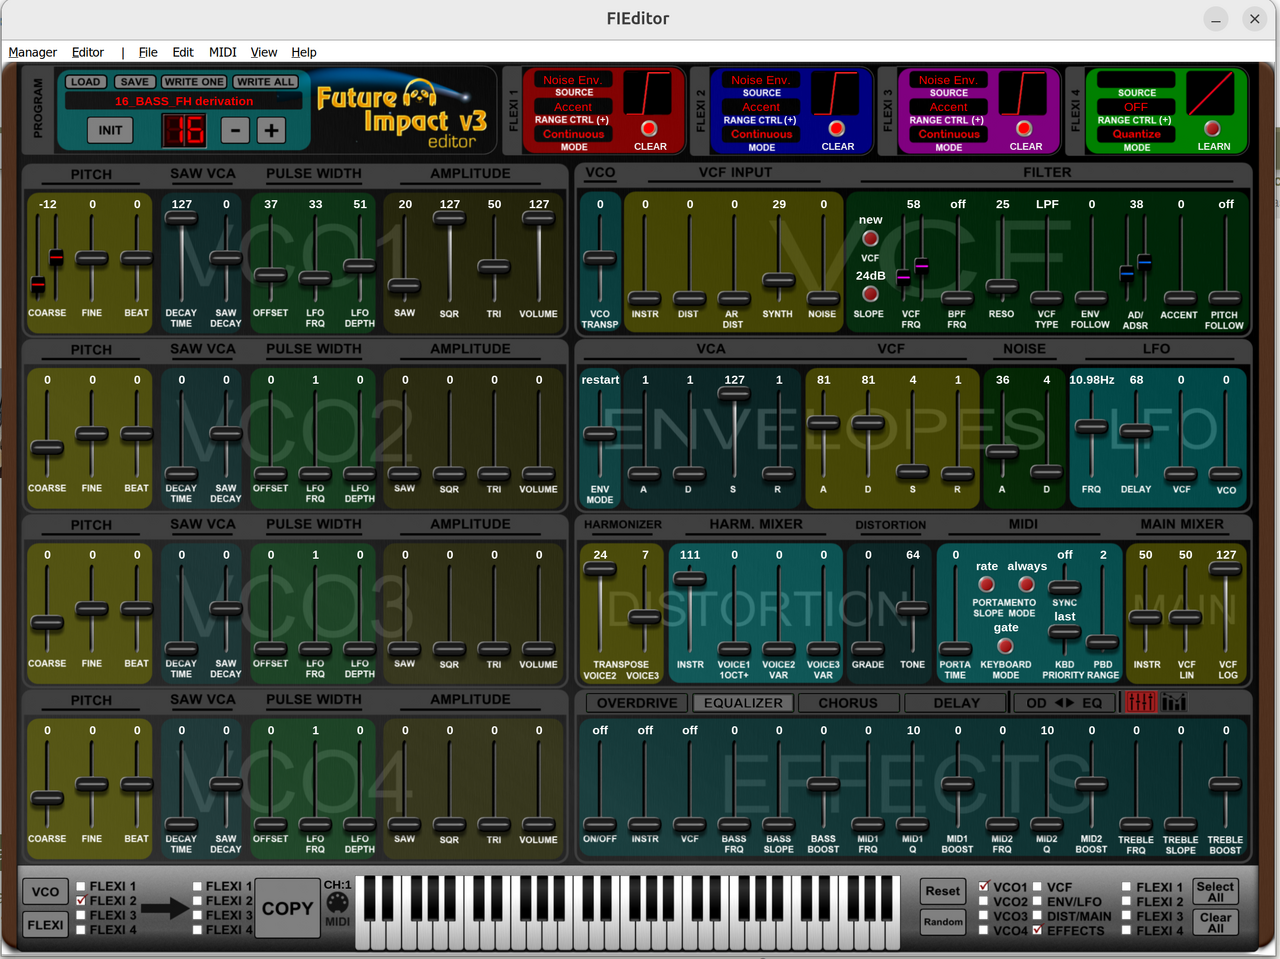Click the MIDI DIN connector icon
Screen dimensions: 1280x959
click(338, 903)
